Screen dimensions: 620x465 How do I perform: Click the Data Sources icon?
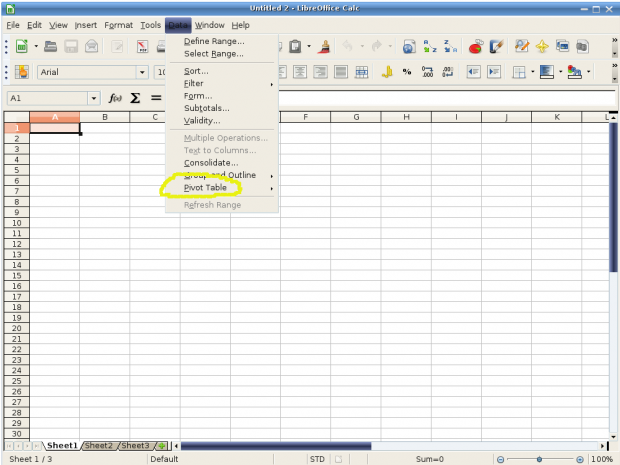(582, 46)
